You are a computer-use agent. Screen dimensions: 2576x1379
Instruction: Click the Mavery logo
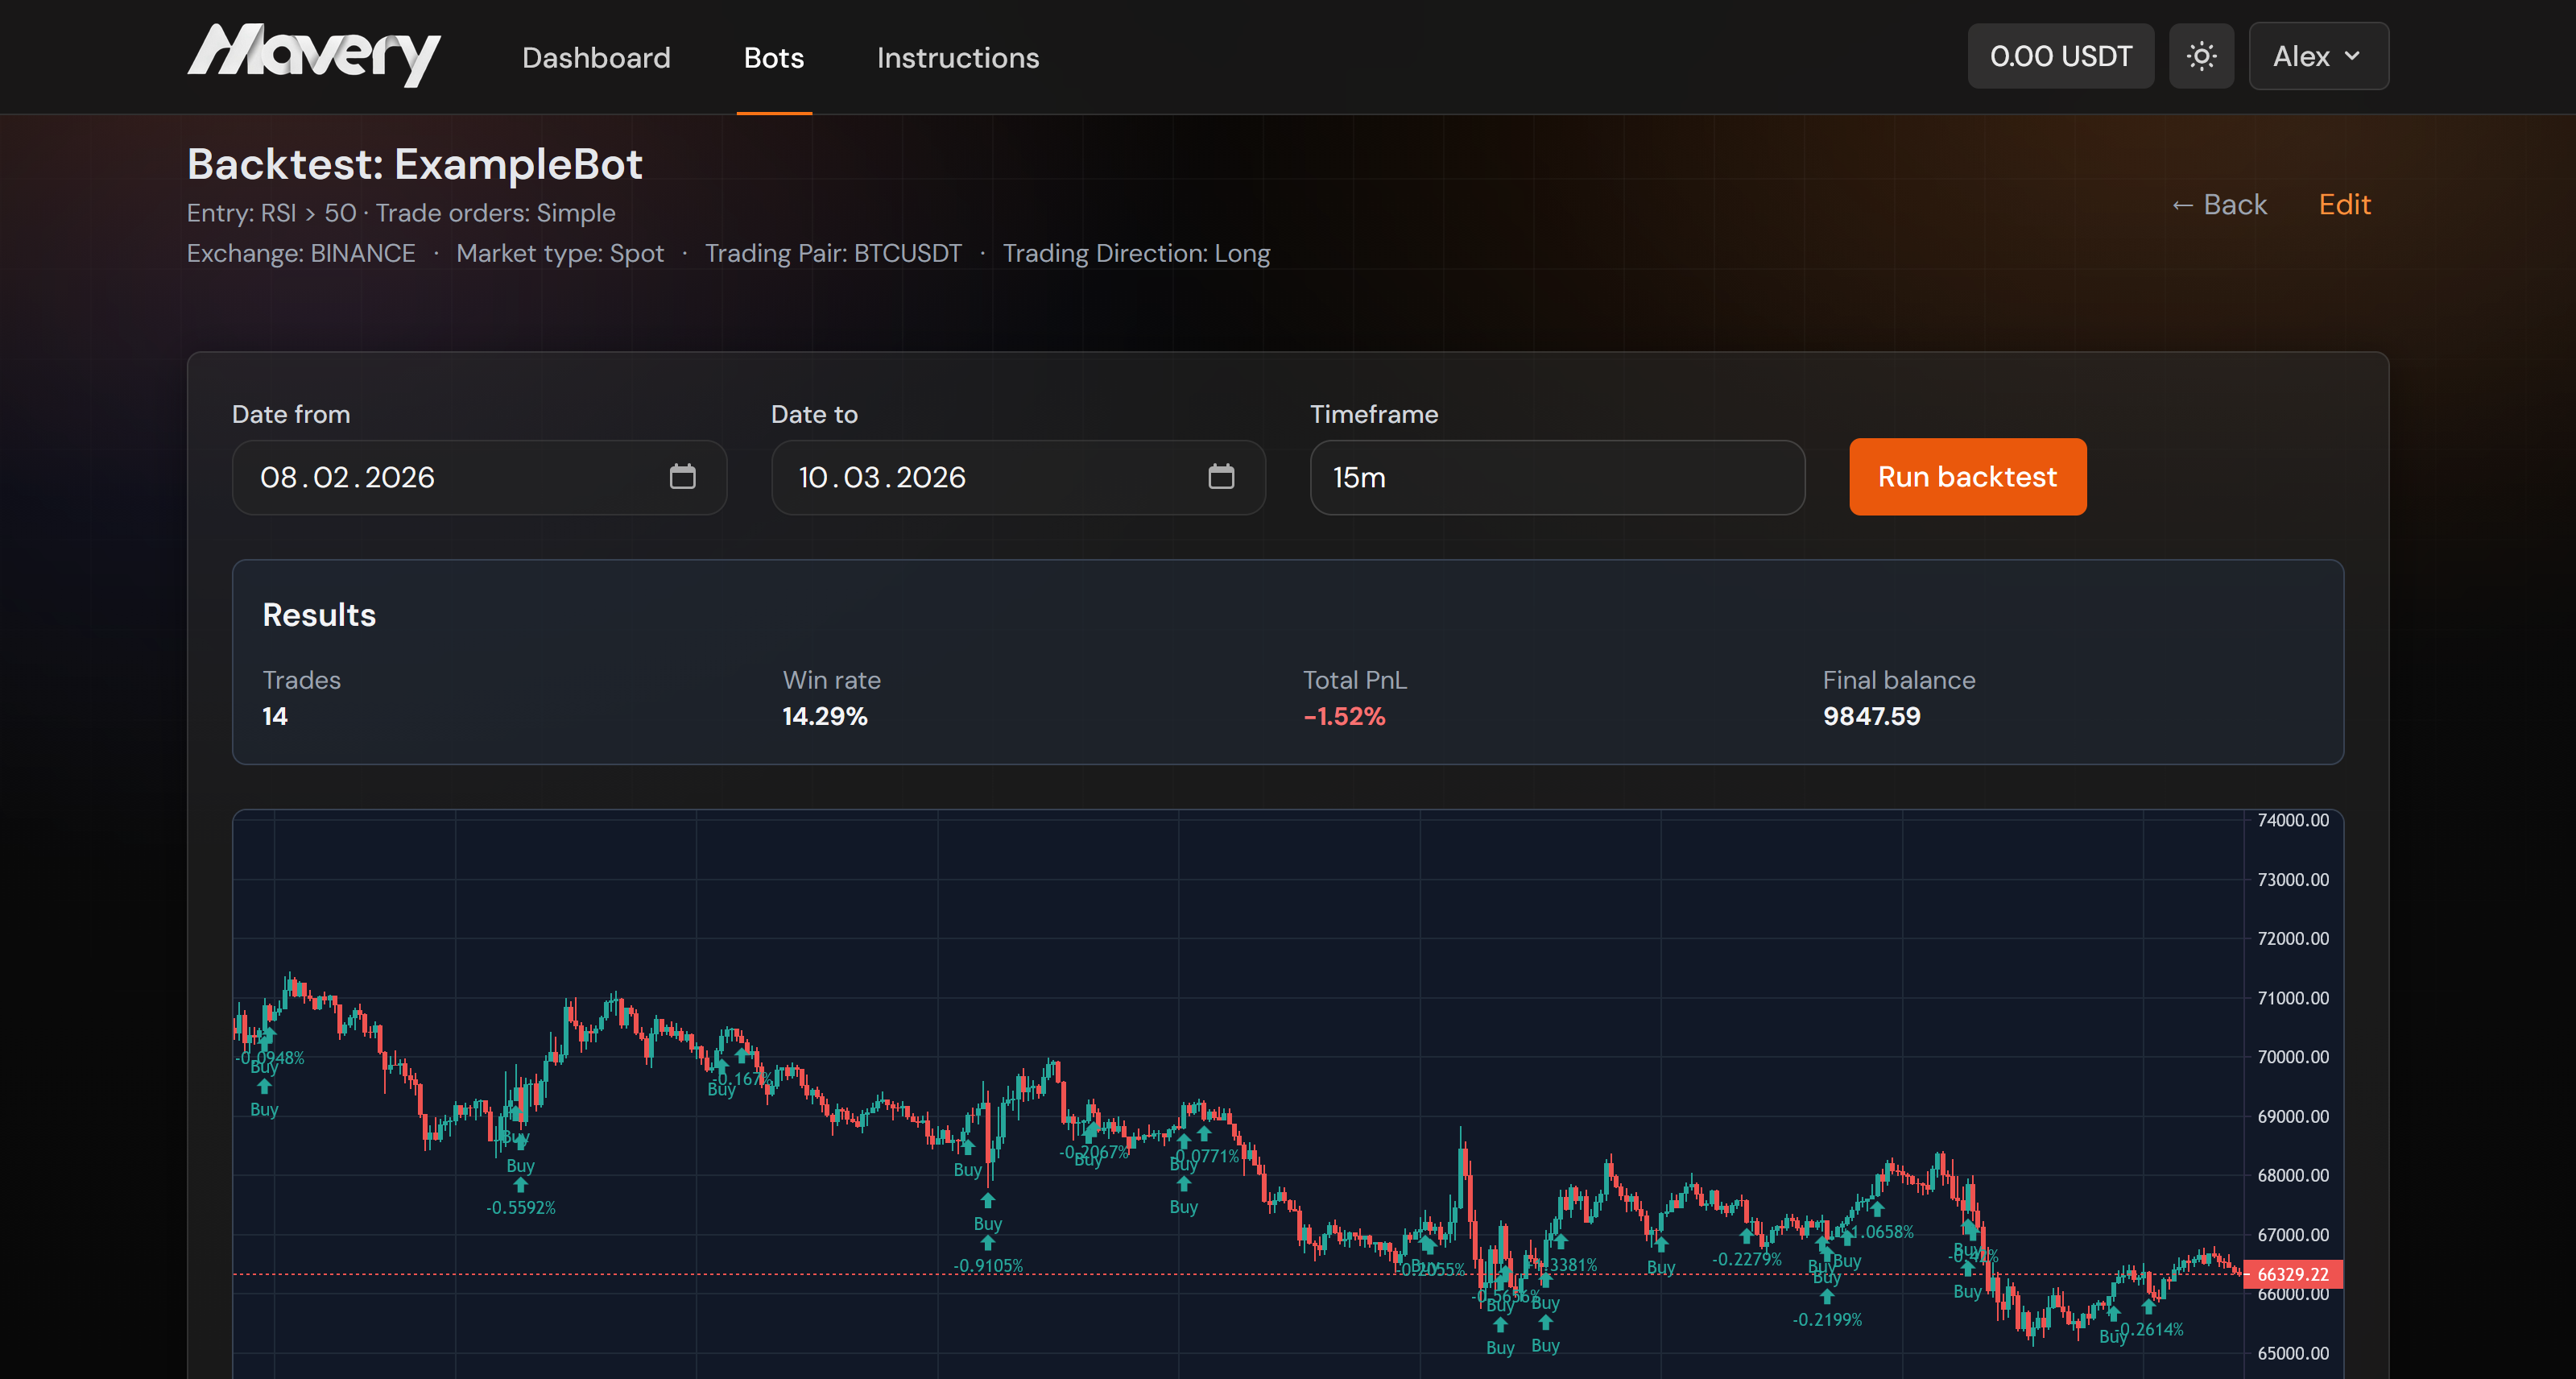(313, 55)
